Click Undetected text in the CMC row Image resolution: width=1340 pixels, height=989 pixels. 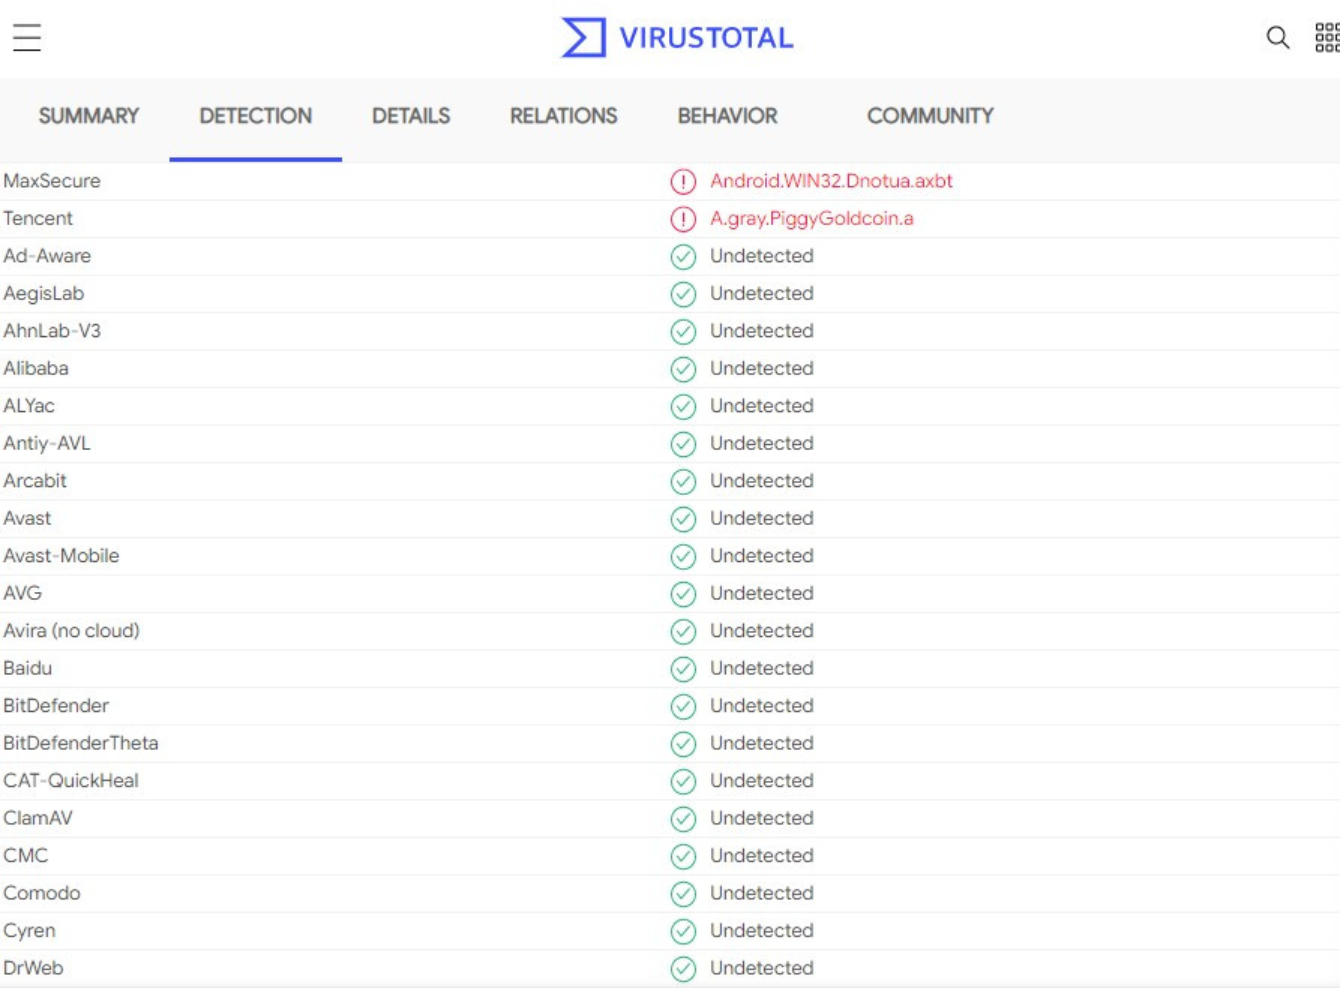(x=762, y=856)
